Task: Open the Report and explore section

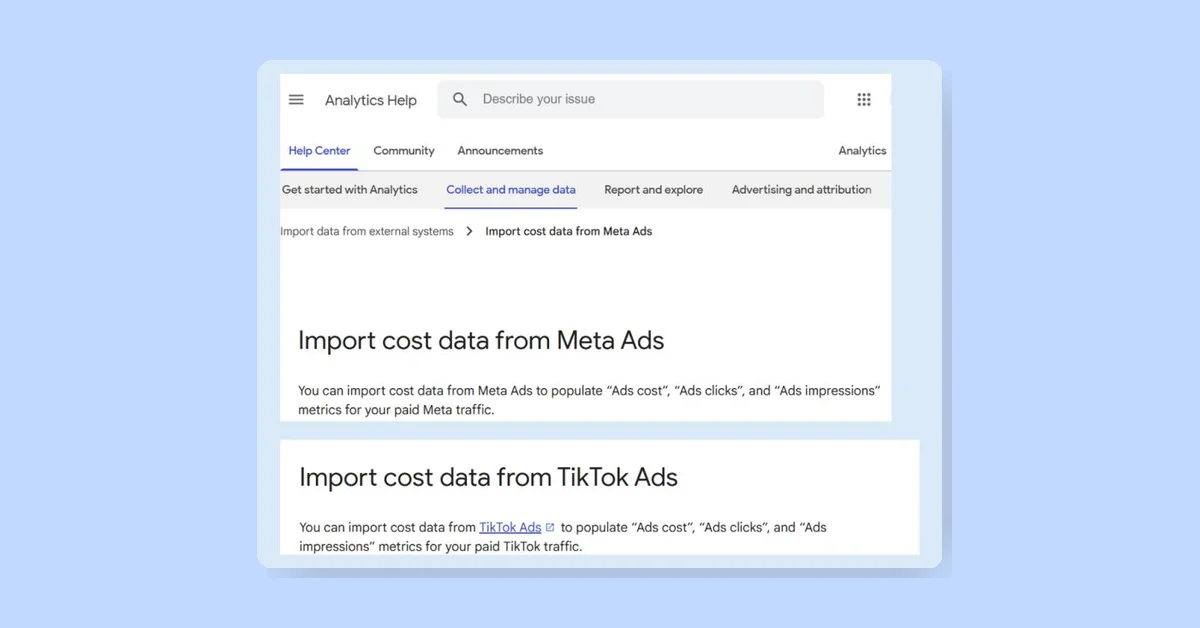Action: point(654,190)
